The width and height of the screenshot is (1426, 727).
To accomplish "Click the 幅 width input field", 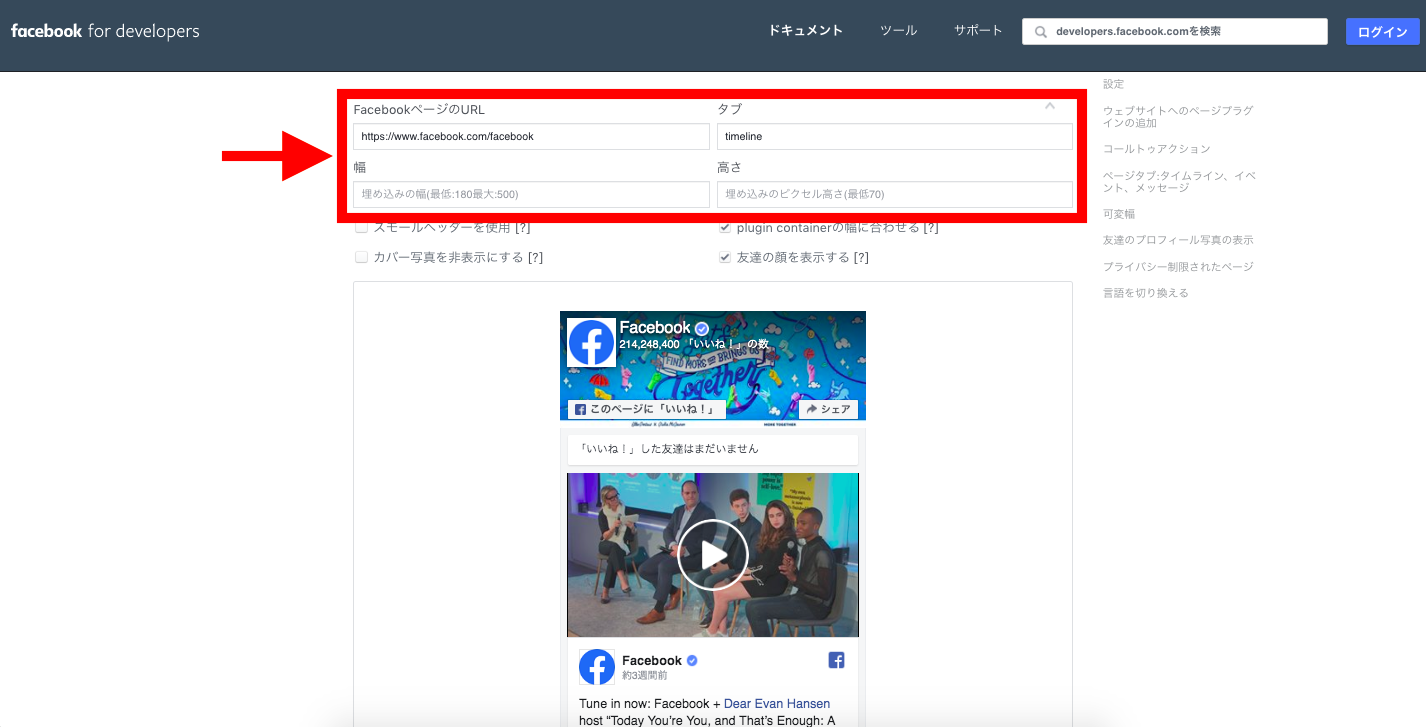I will pos(531,194).
